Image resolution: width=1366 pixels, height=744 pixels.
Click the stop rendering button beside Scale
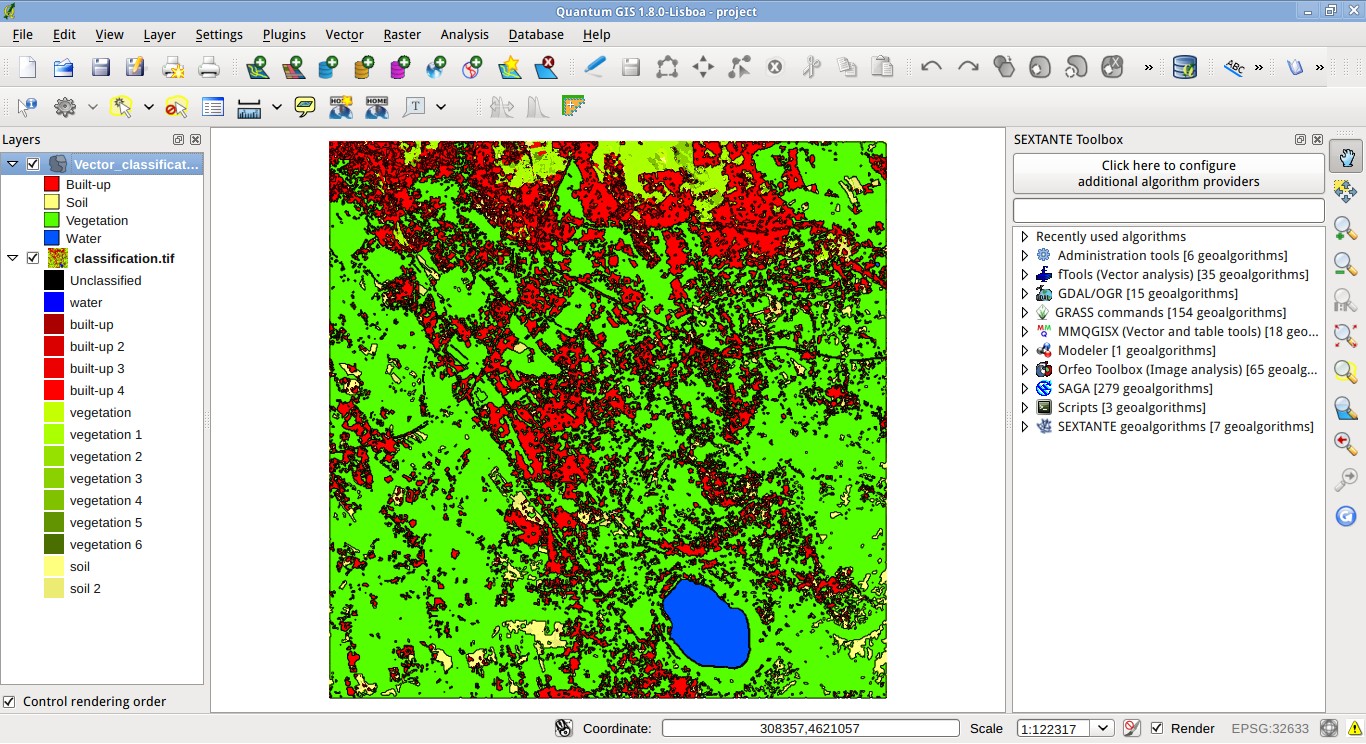pyautogui.click(x=1131, y=728)
